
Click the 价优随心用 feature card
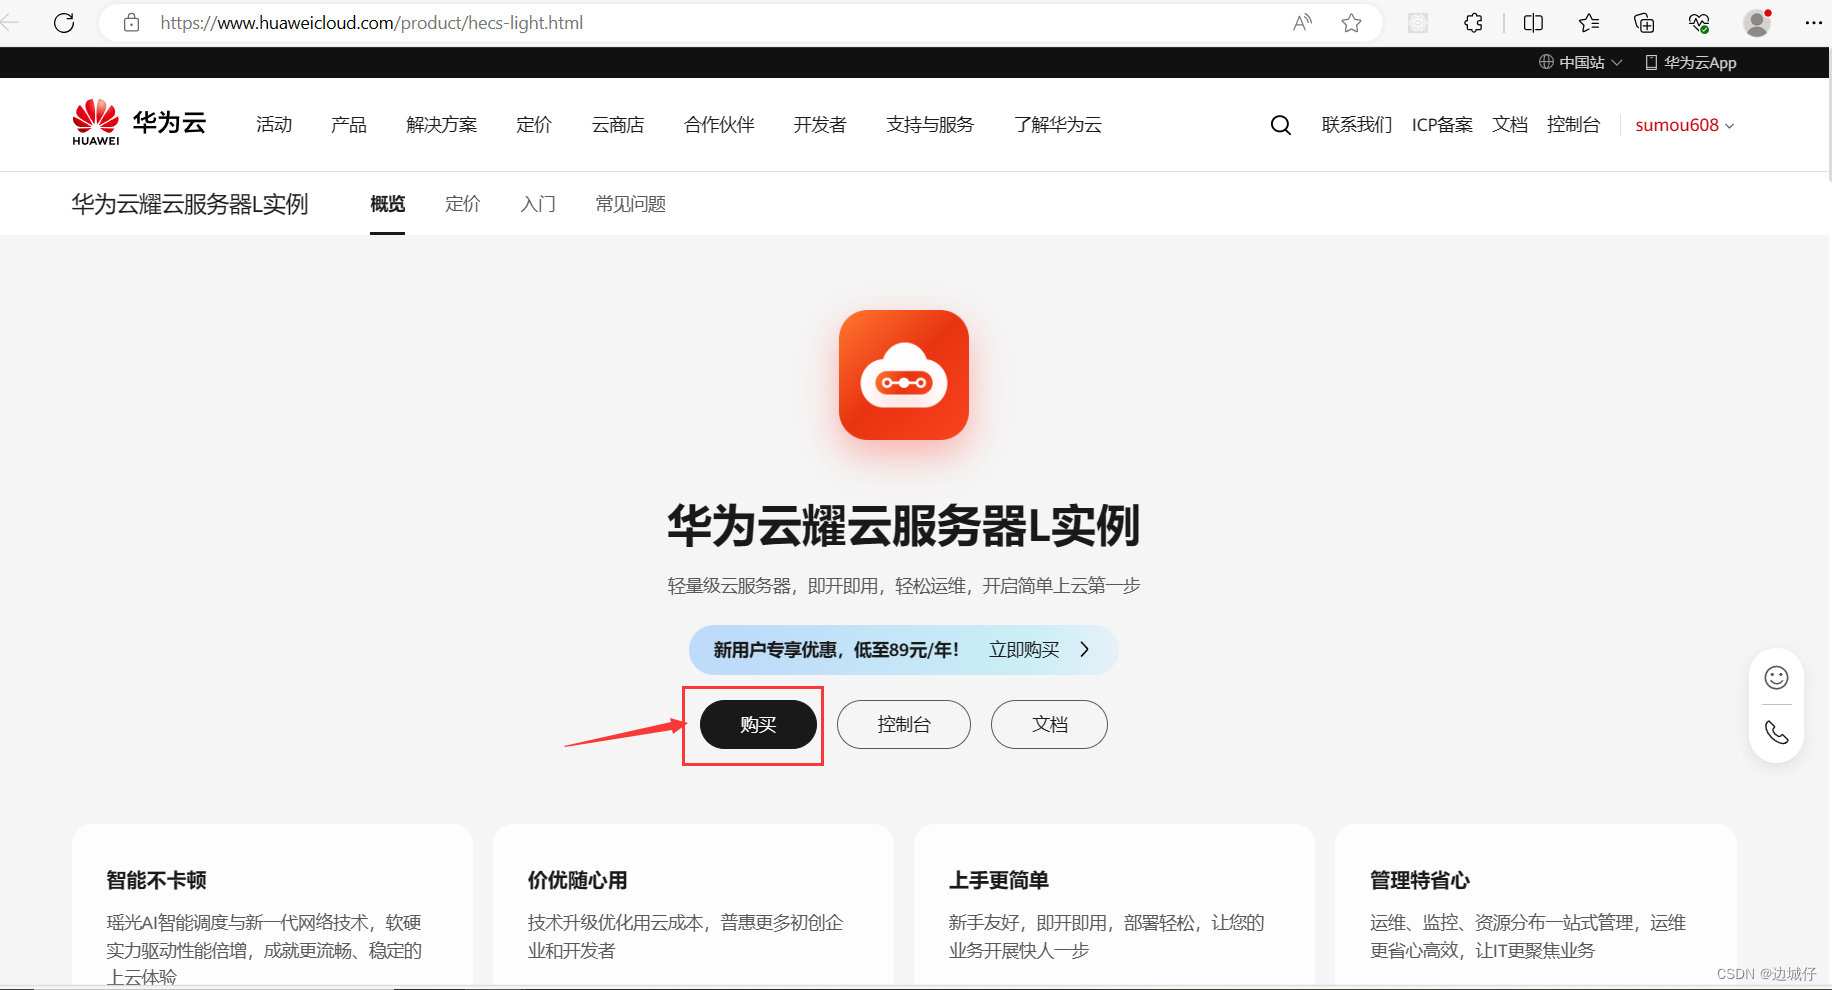(693, 905)
